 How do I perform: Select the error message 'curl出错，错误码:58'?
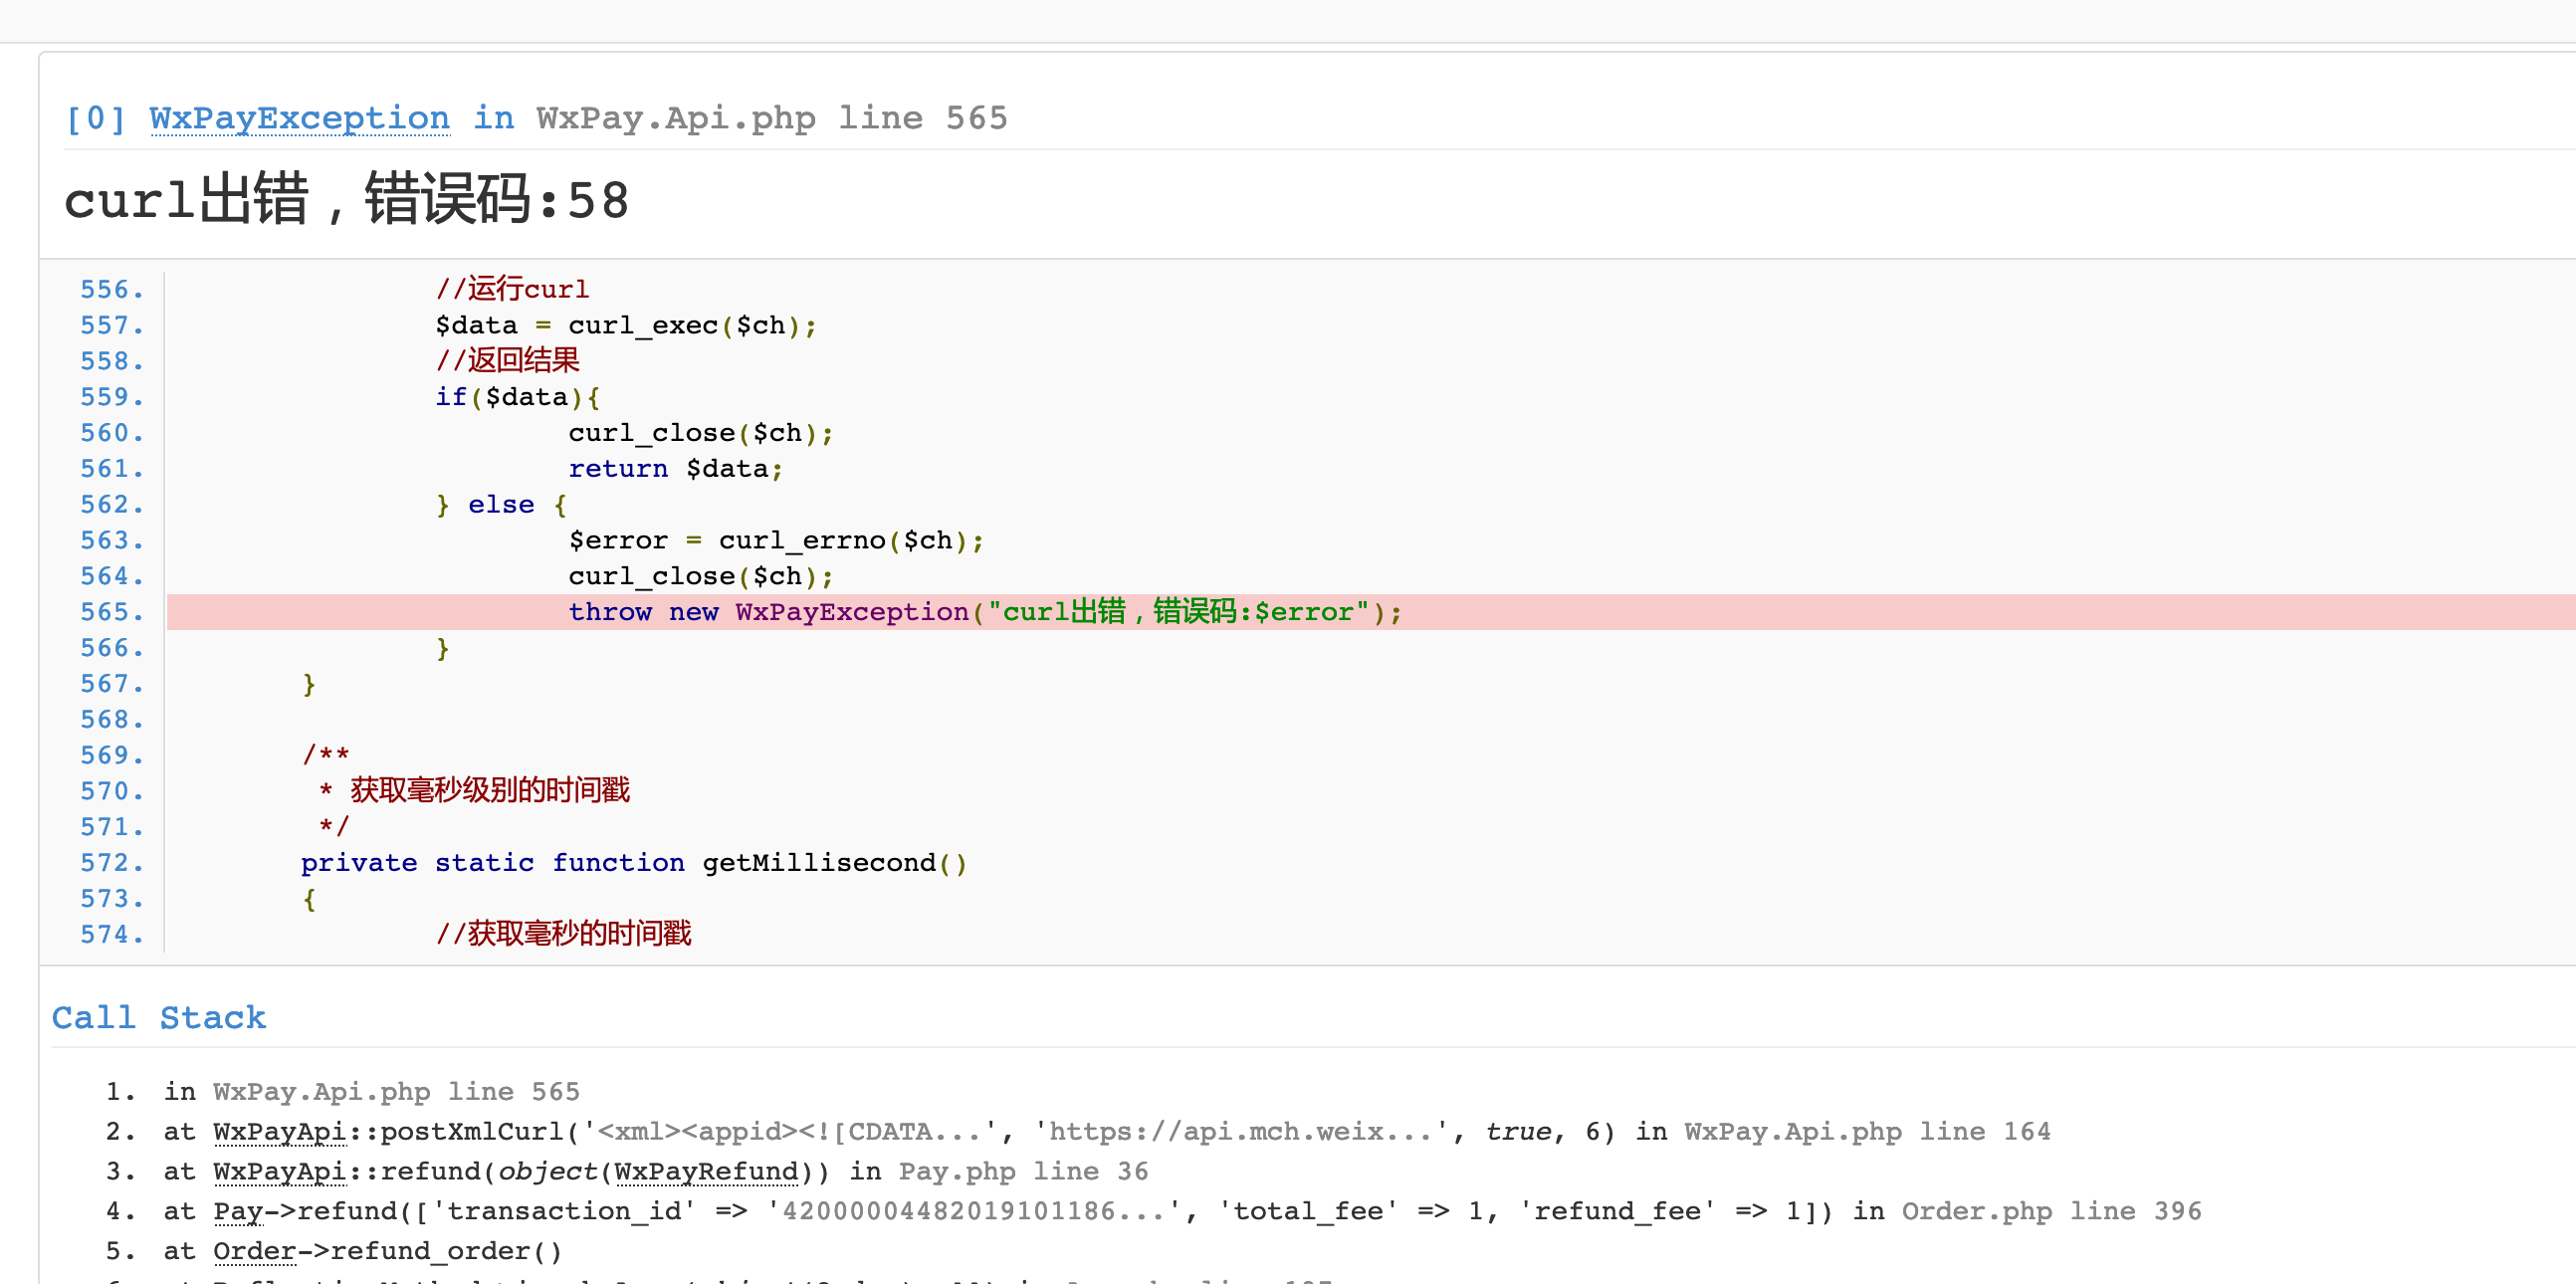[347, 199]
